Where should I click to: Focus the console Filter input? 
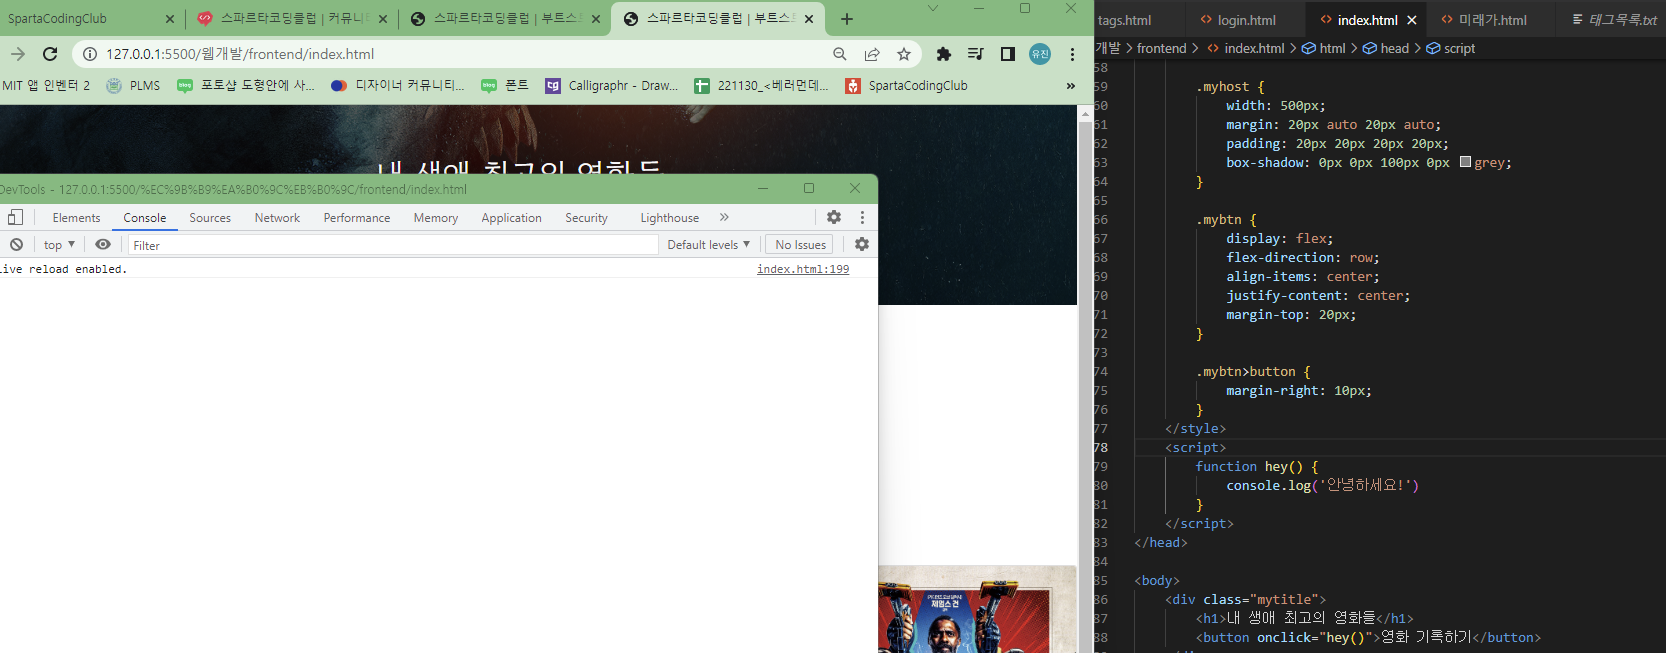tap(392, 245)
